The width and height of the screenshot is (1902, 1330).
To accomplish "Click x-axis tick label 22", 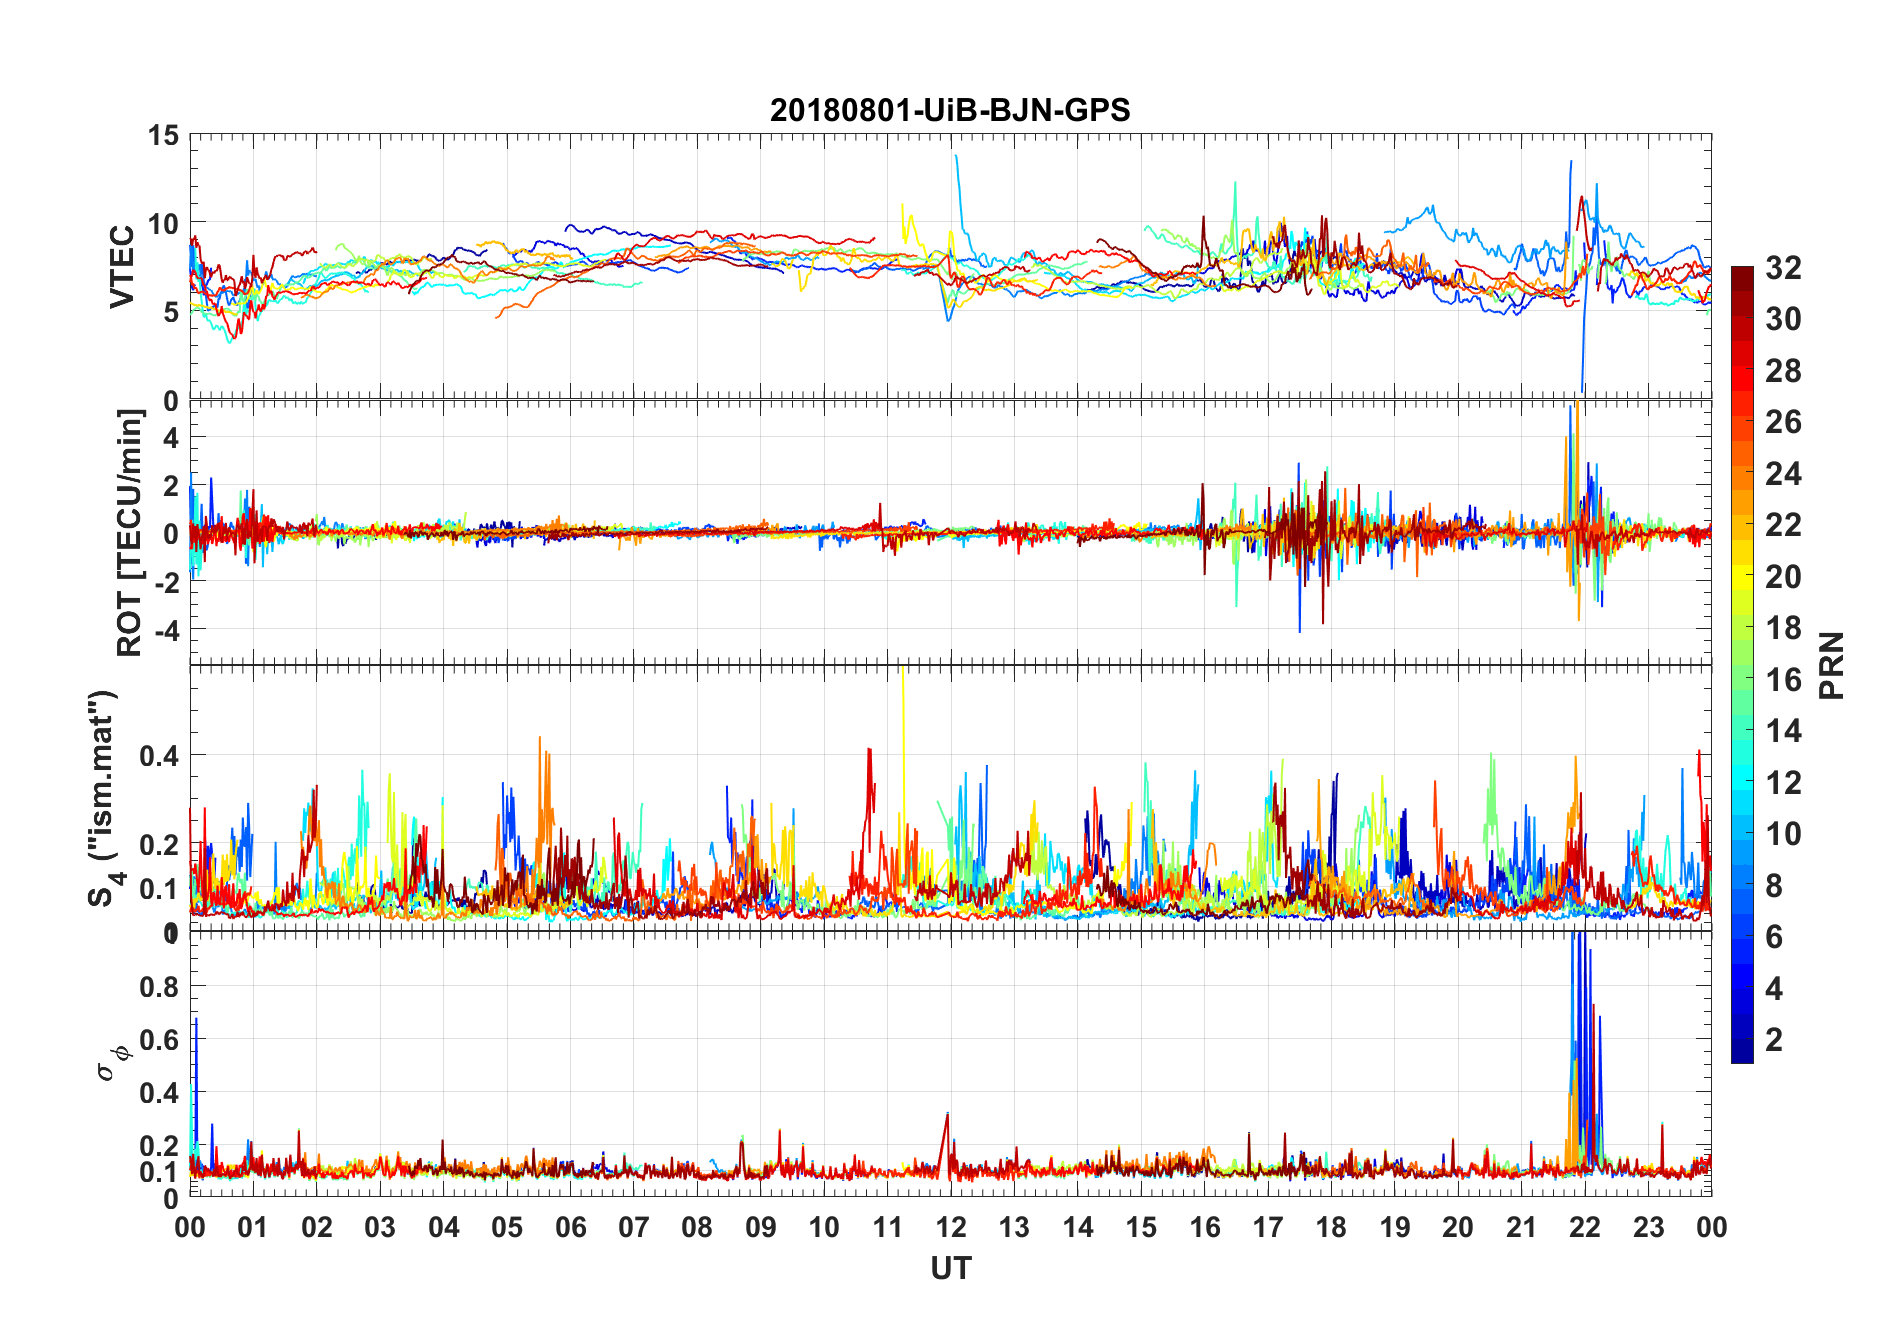I will (1585, 1227).
